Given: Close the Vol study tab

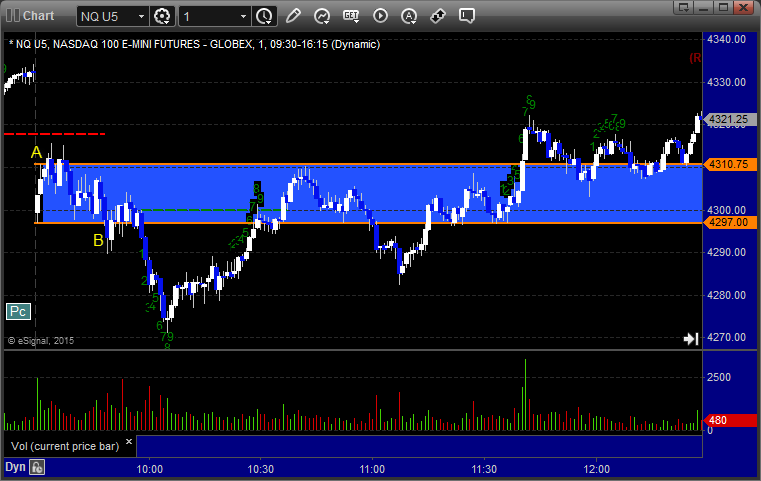Looking at the screenshot, I should point(129,442).
